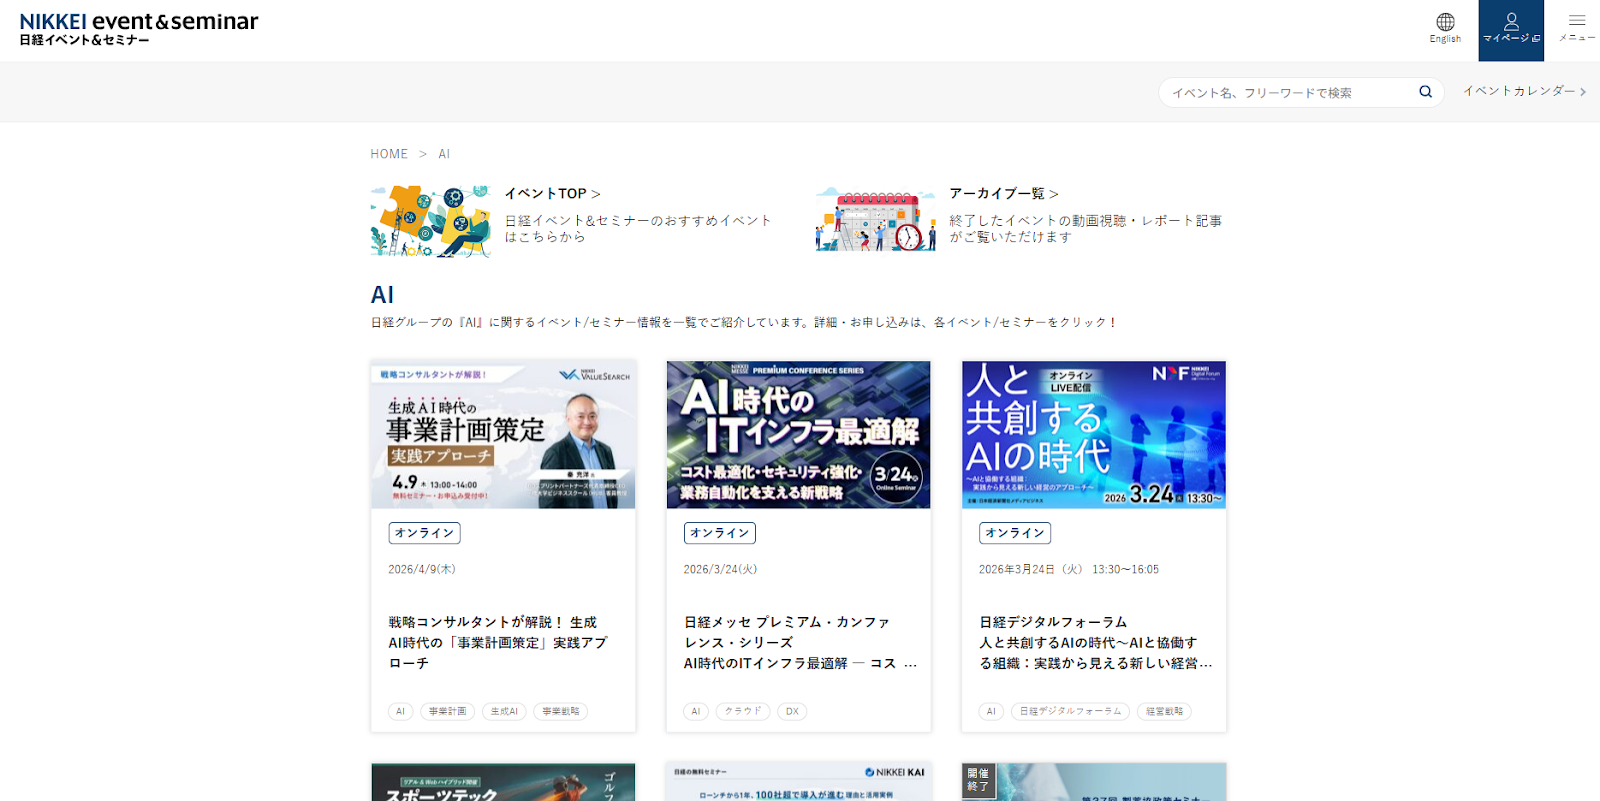The width and height of the screenshot is (1600, 801).
Task: Switch language via English globe icon
Action: tap(1445, 28)
